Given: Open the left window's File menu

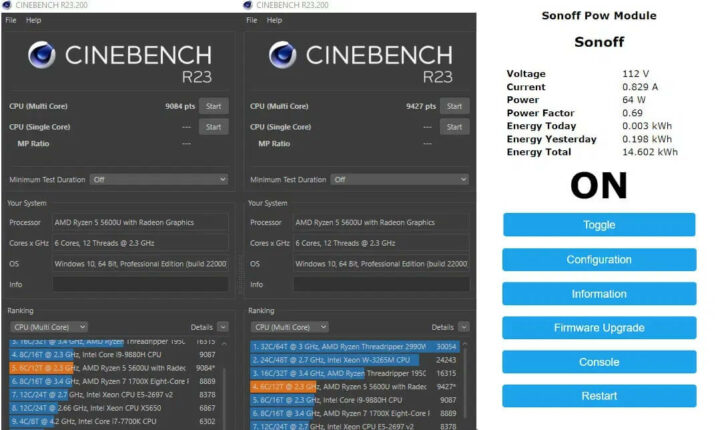Looking at the screenshot, I should (11, 20).
